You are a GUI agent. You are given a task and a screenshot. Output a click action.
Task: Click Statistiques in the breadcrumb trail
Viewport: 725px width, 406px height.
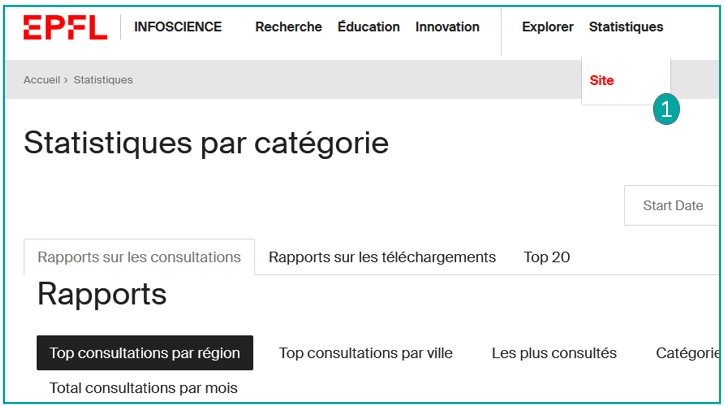click(x=103, y=80)
